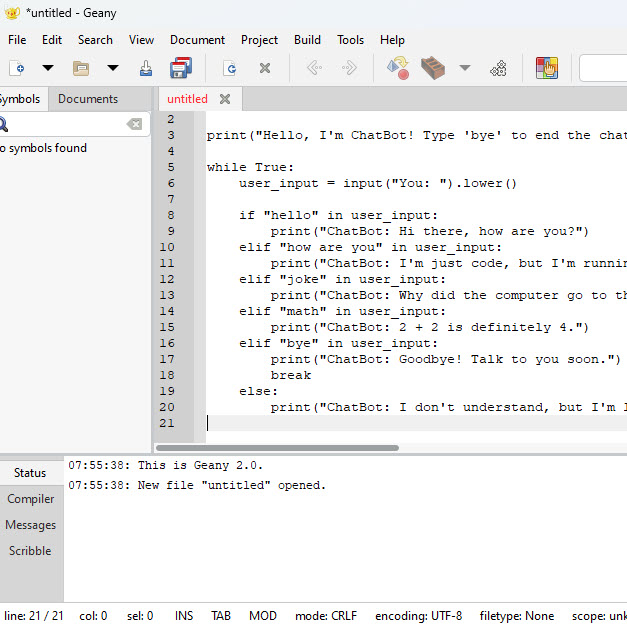Expand the recent files dropdown arrow
This screenshot has width=627, height=627.
click(x=112, y=68)
